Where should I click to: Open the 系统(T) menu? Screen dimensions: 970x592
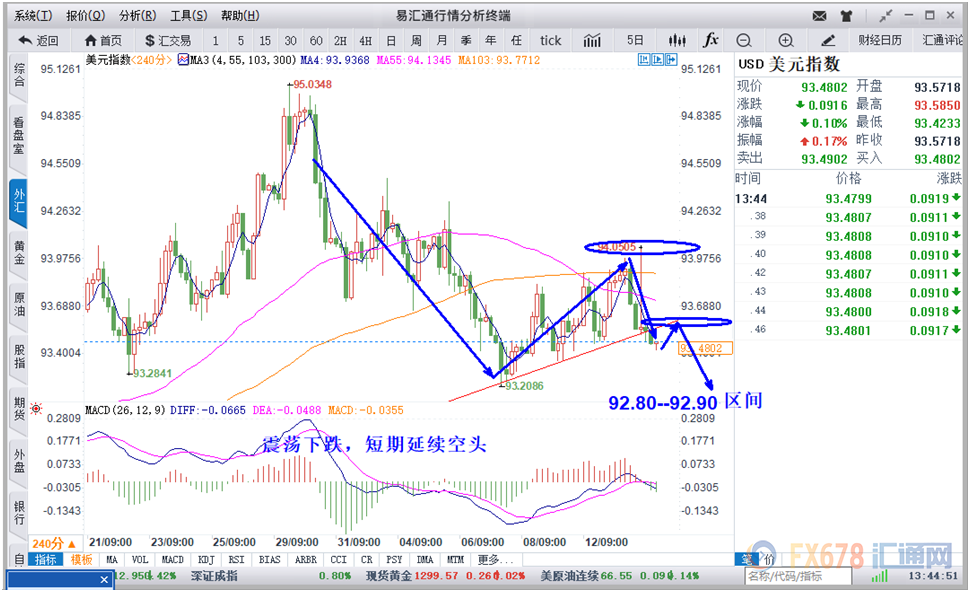(33, 15)
